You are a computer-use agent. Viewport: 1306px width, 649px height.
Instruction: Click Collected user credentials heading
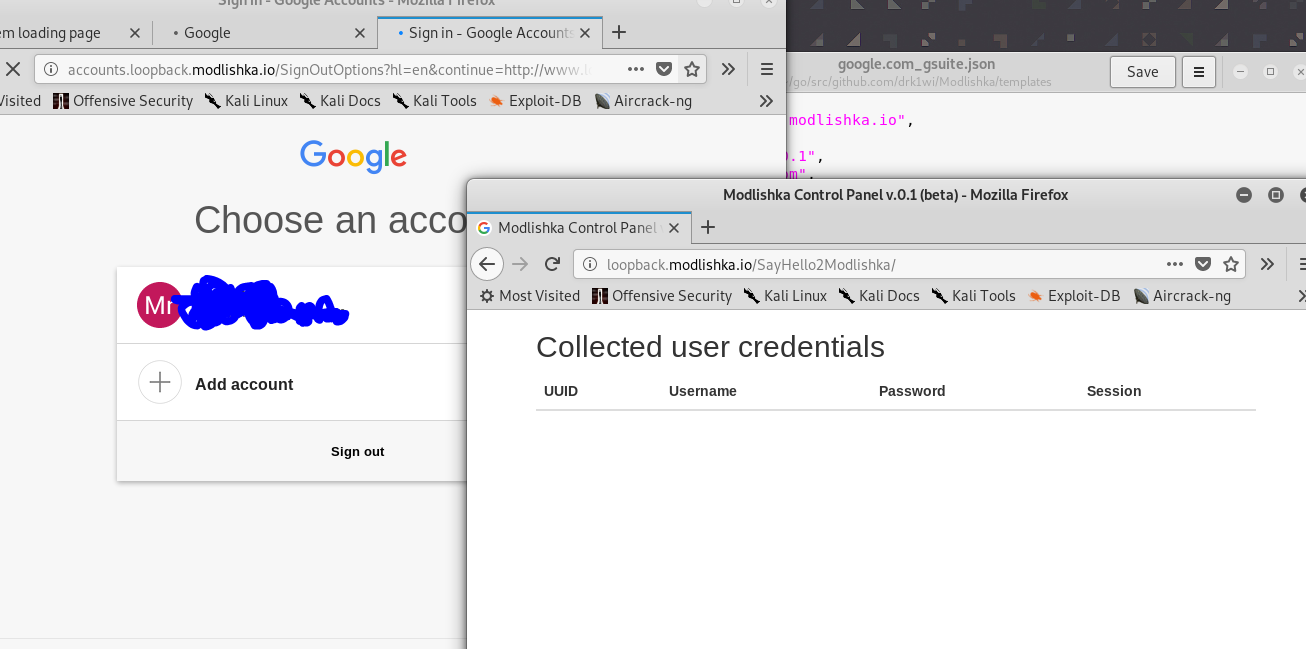[x=710, y=346]
